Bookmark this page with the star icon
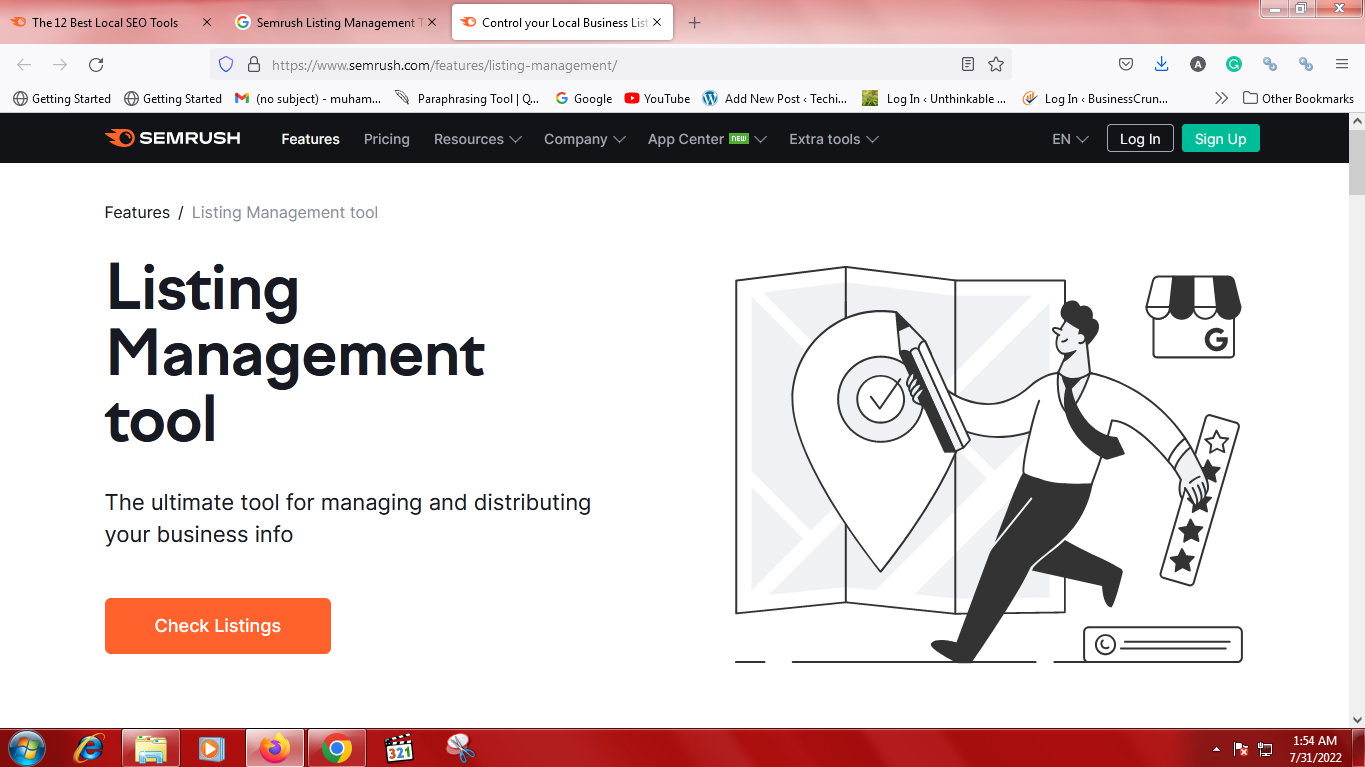 pyautogui.click(x=996, y=64)
